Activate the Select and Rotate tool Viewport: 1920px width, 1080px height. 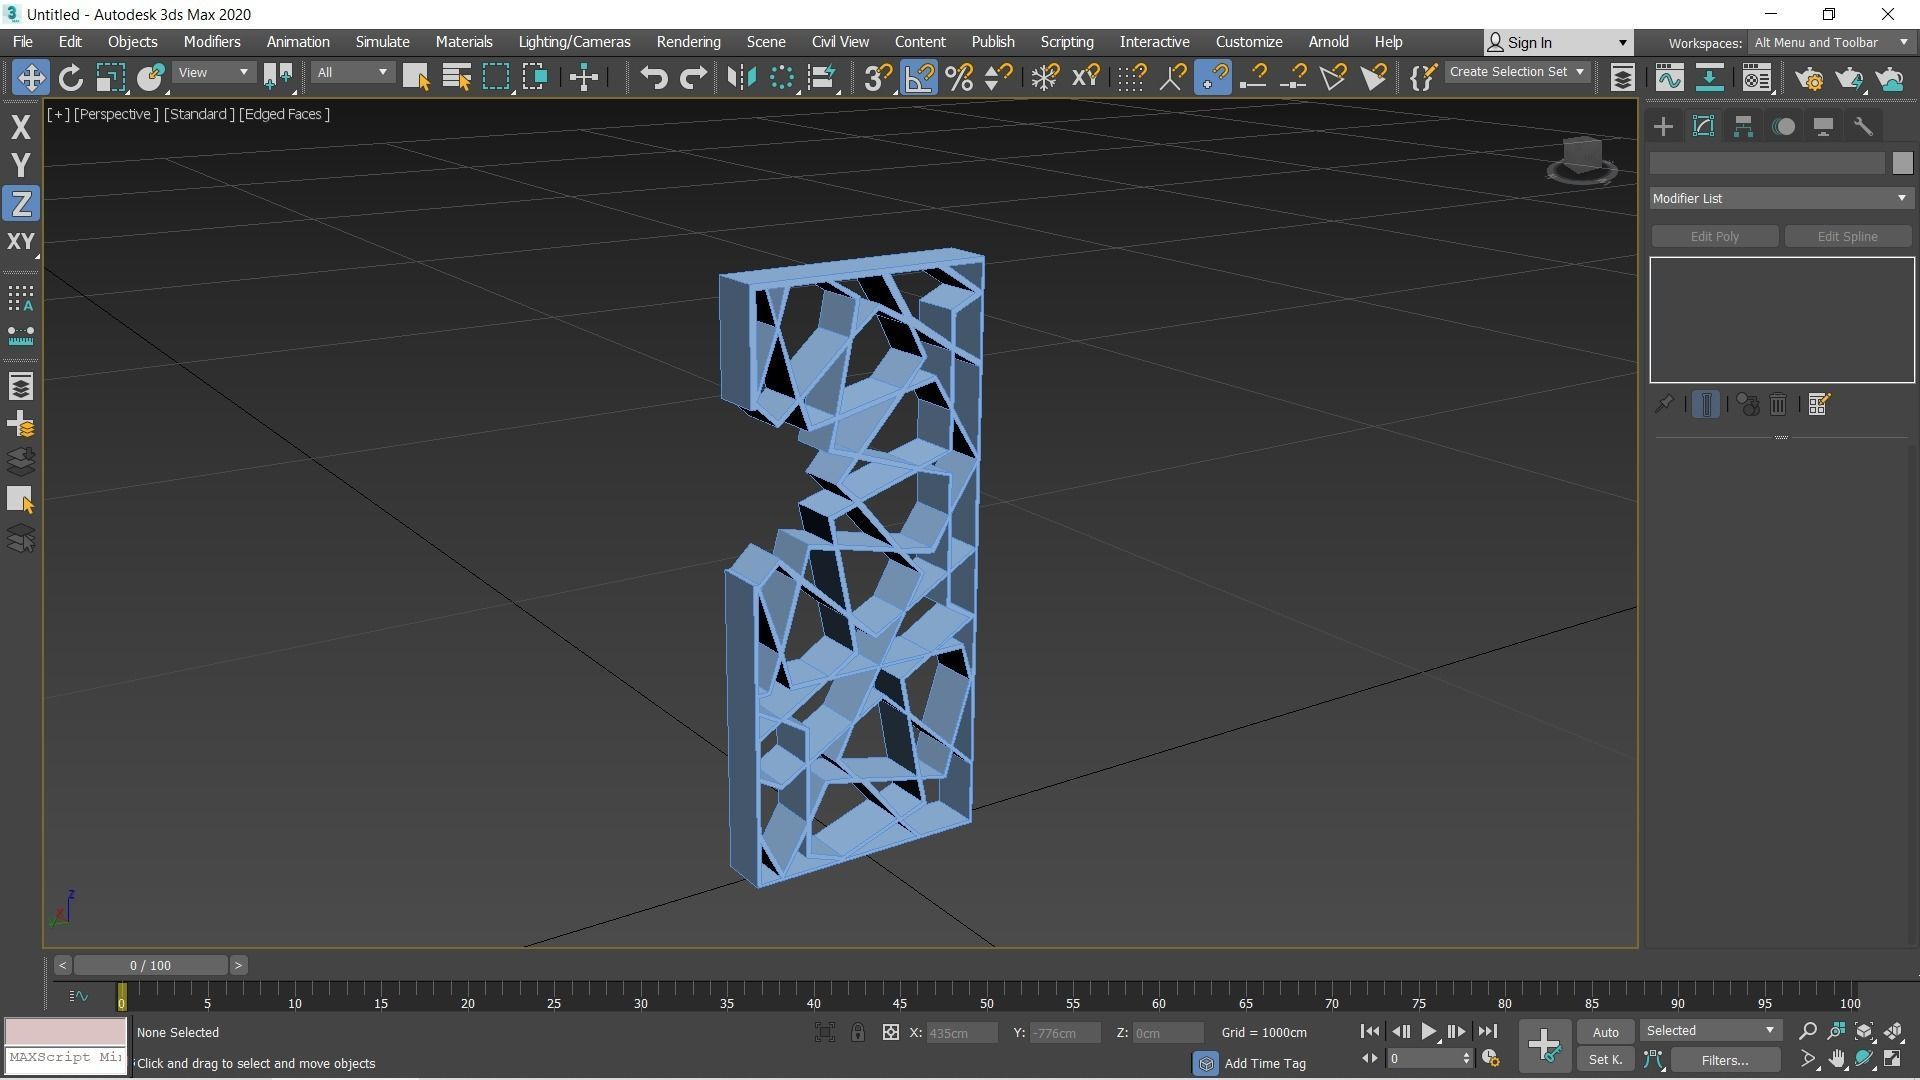point(70,77)
